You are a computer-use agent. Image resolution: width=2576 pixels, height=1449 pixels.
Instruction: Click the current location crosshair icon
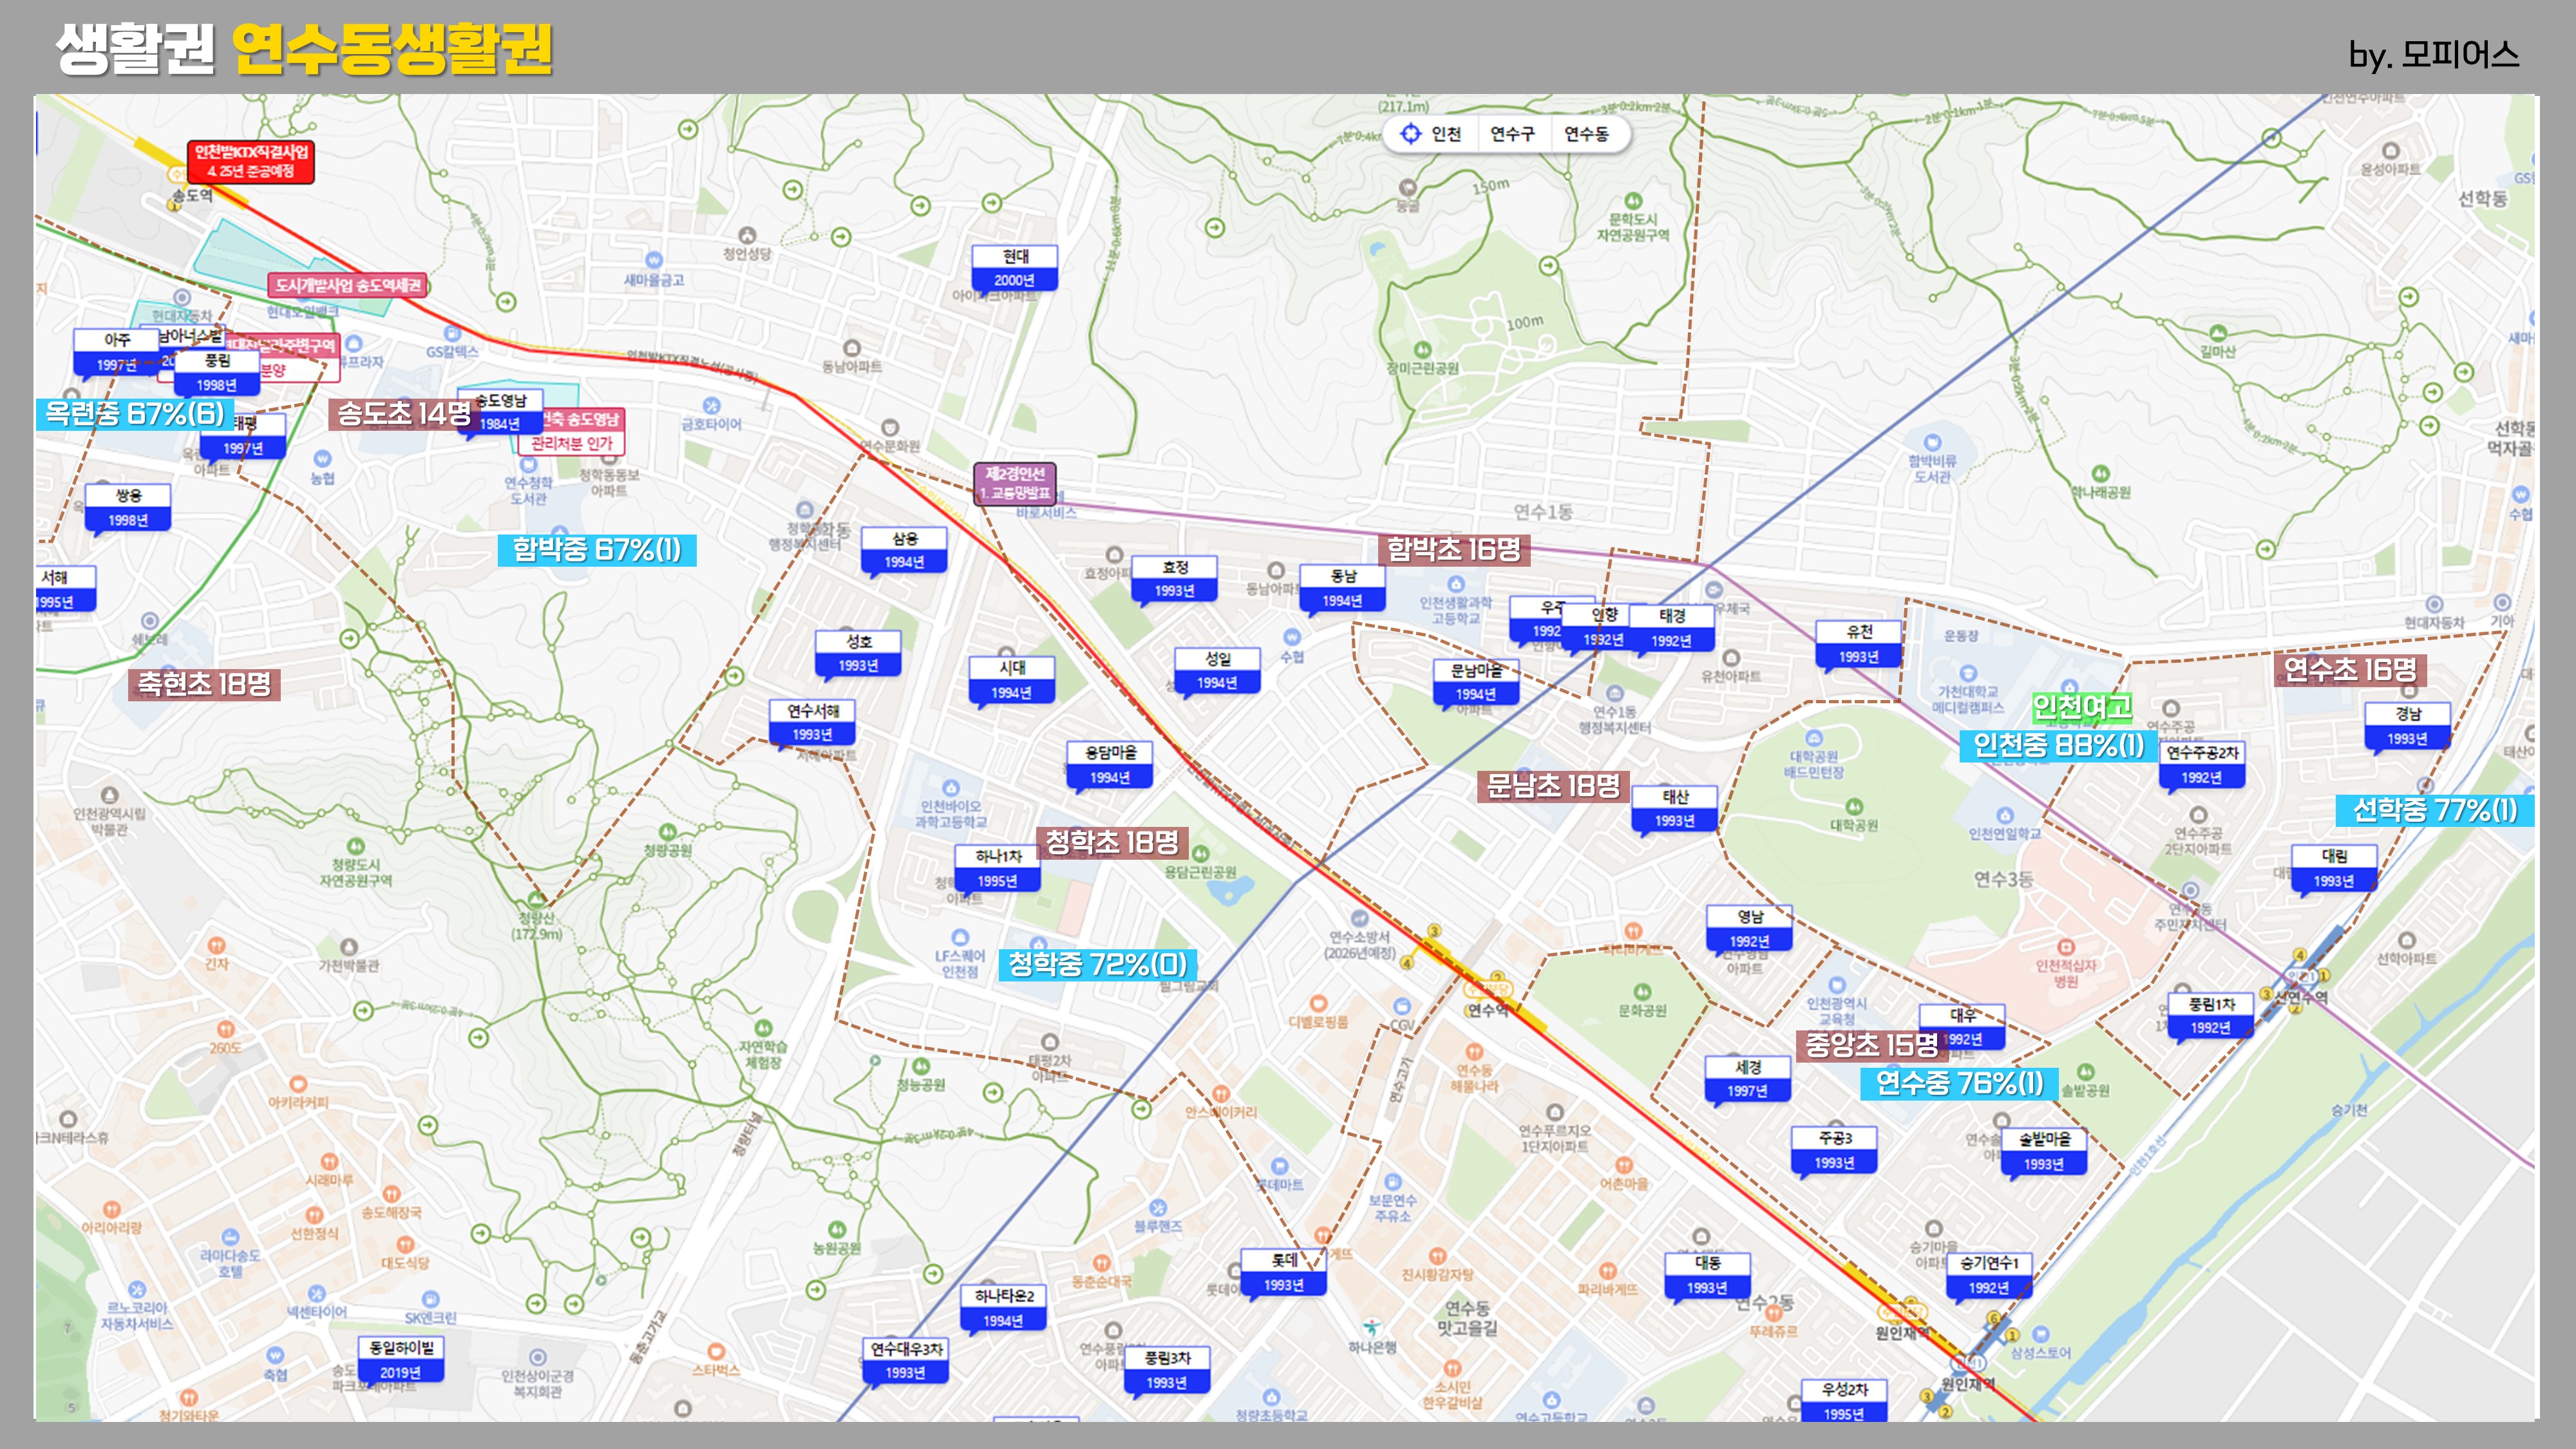click(x=1410, y=134)
